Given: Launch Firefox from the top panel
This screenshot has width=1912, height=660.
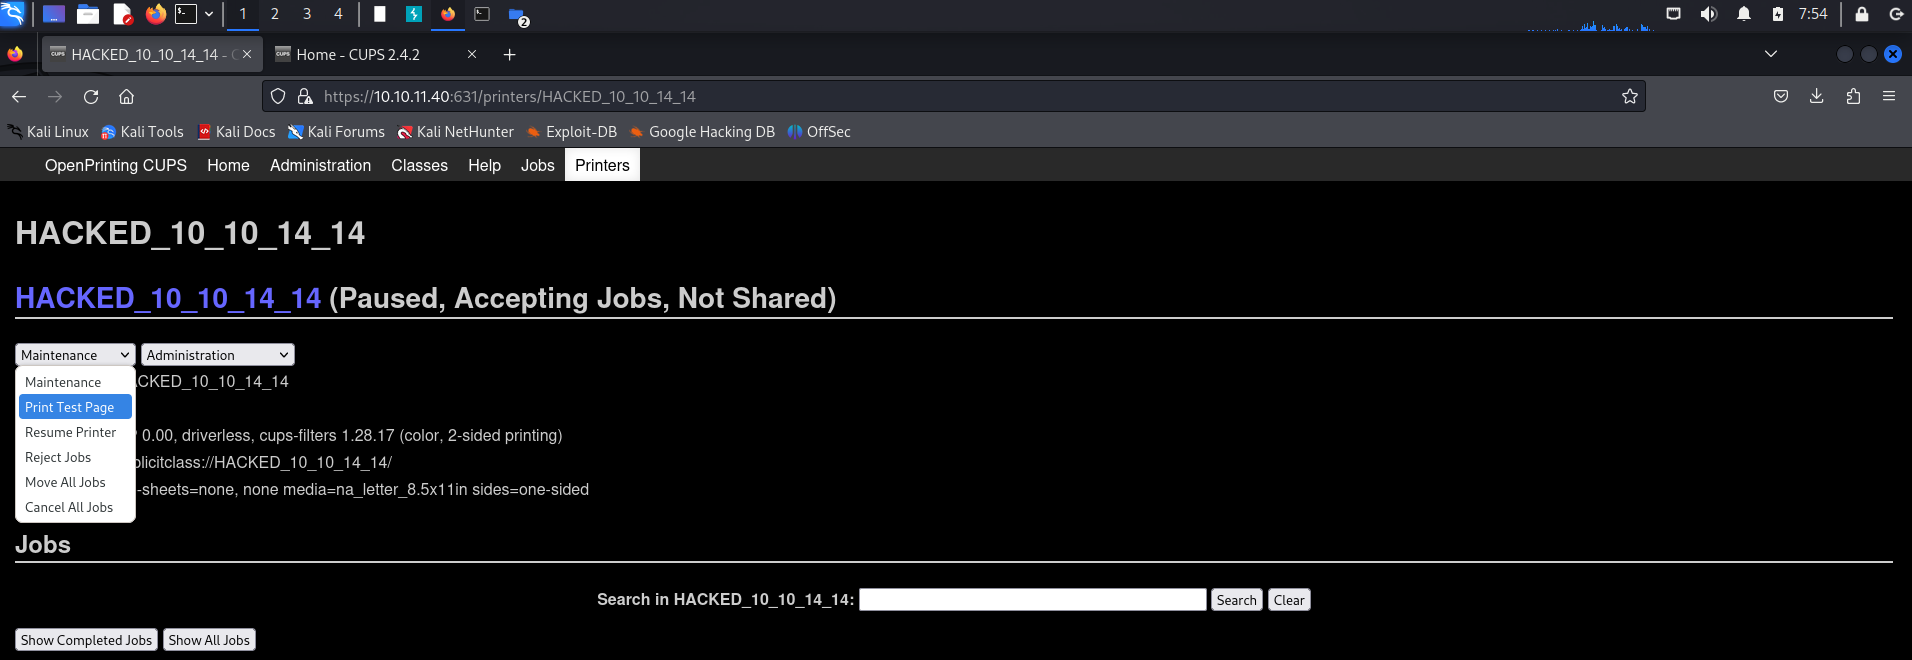Looking at the screenshot, I should pyautogui.click(x=155, y=14).
